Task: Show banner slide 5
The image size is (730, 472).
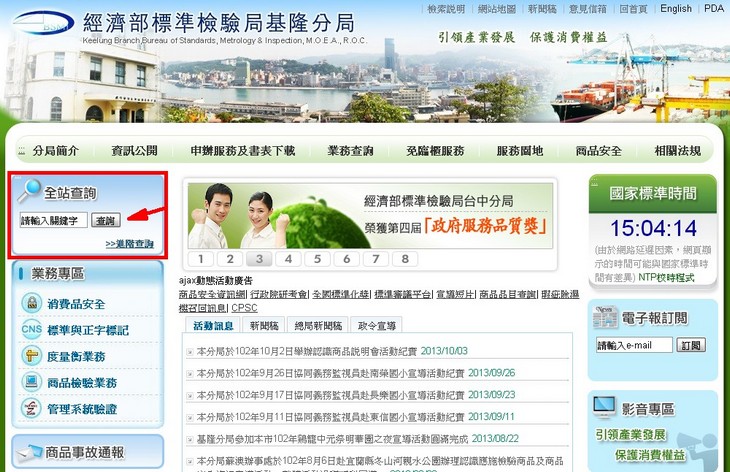Action: (318, 259)
